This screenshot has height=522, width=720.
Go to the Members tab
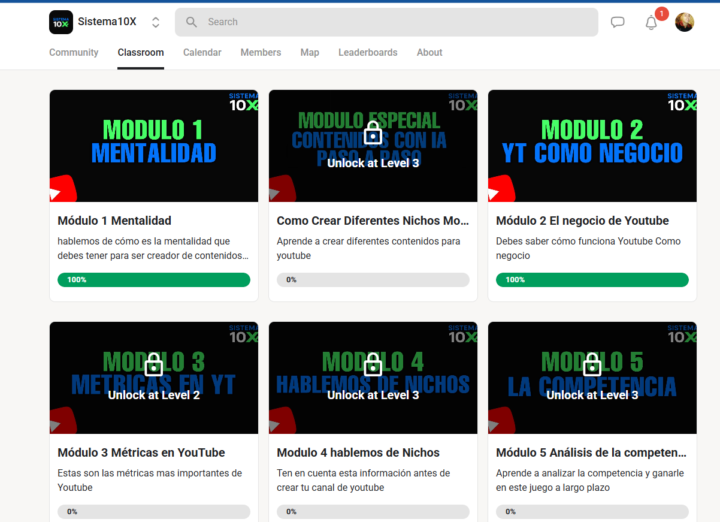point(260,52)
